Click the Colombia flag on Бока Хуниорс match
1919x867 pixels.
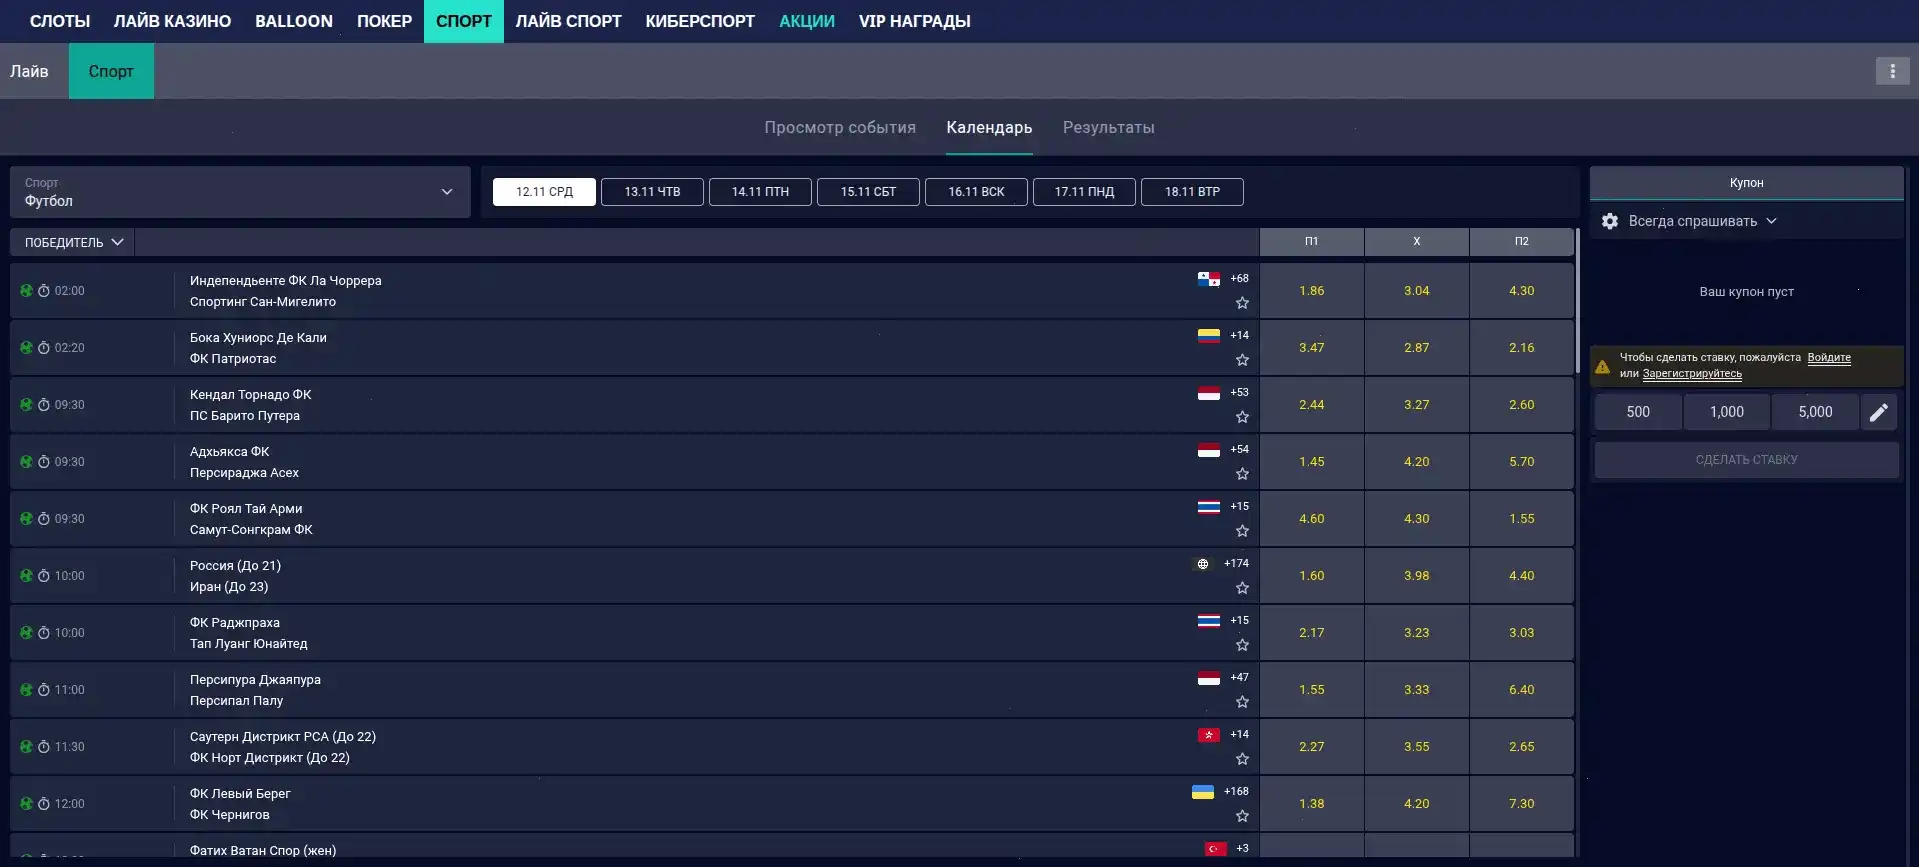1208,336
